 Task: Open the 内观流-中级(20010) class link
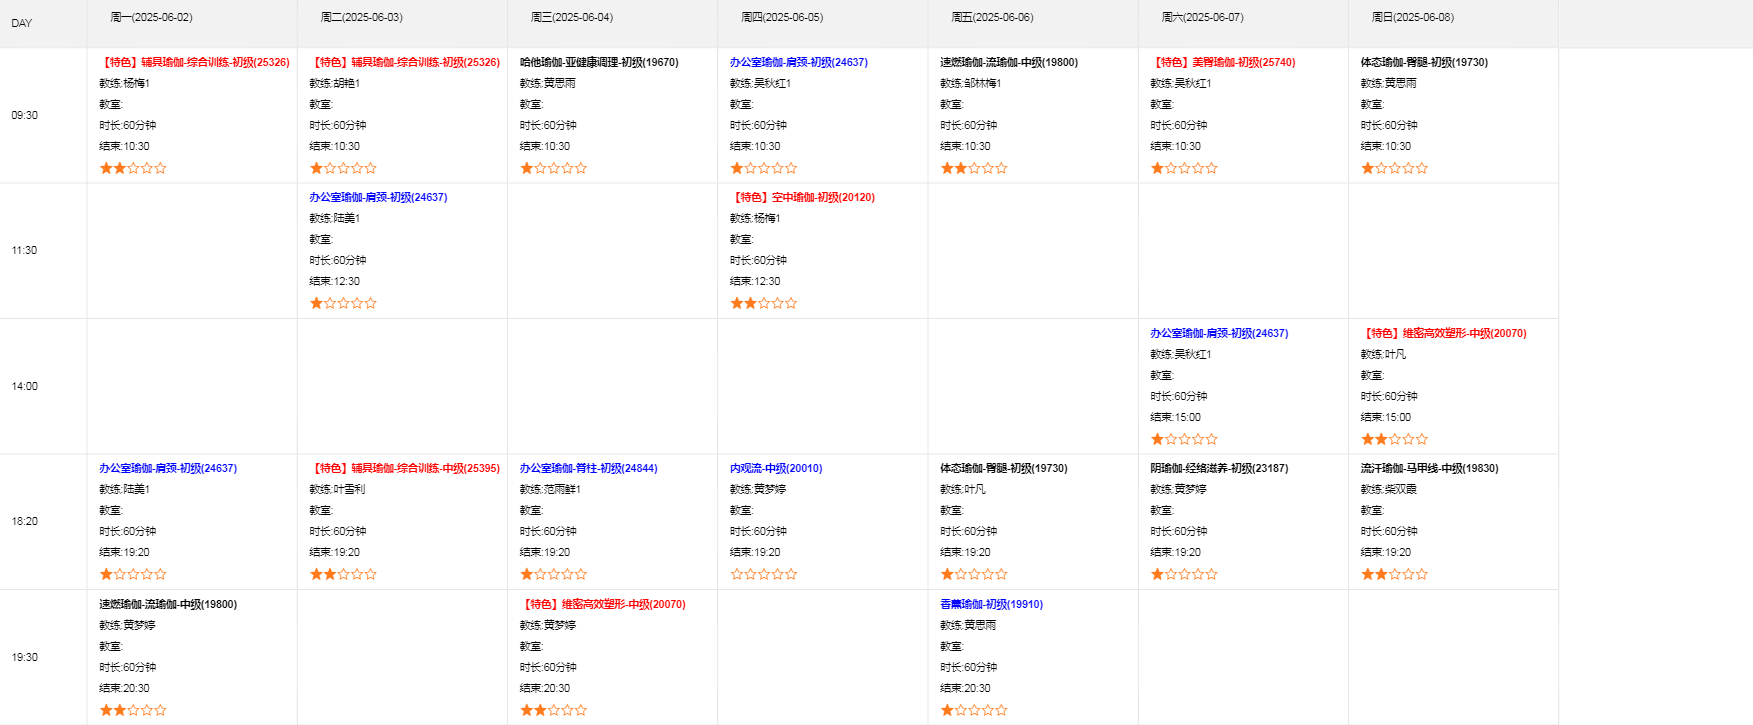click(776, 468)
